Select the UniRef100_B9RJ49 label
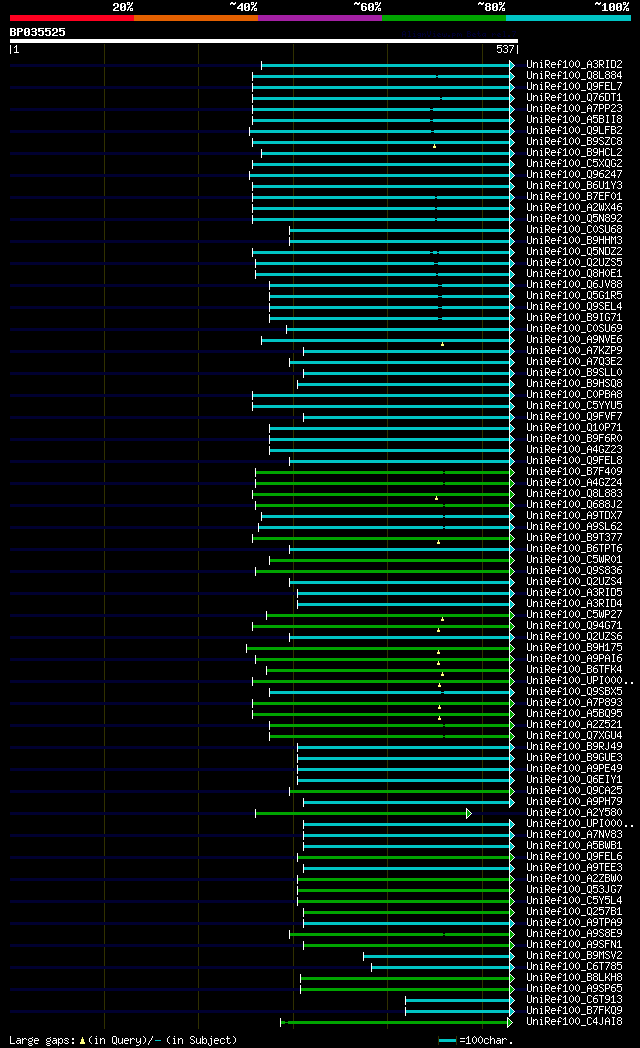 pos(574,747)
